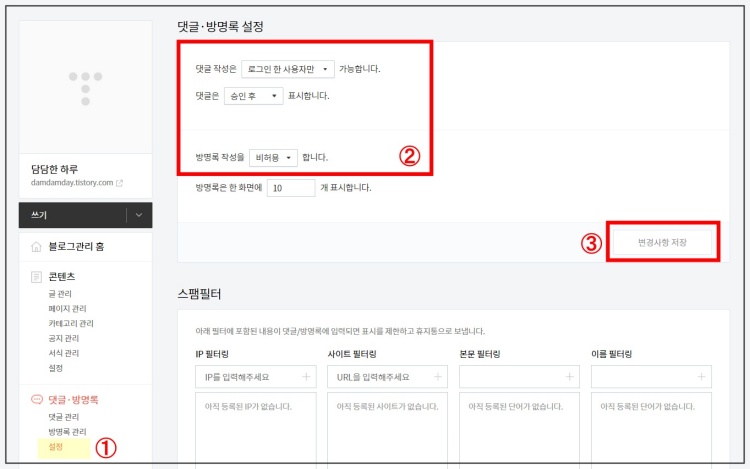Add URL with plus icon in 사이트 필터링
The width and height of the screenshot is (750, 469).
click(438, 377)
